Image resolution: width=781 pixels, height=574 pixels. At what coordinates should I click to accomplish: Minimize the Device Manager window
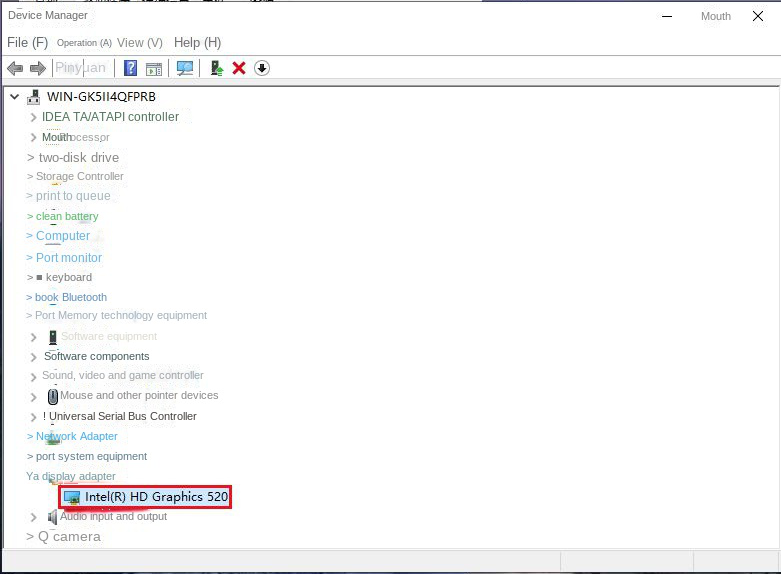click(667, 16)
